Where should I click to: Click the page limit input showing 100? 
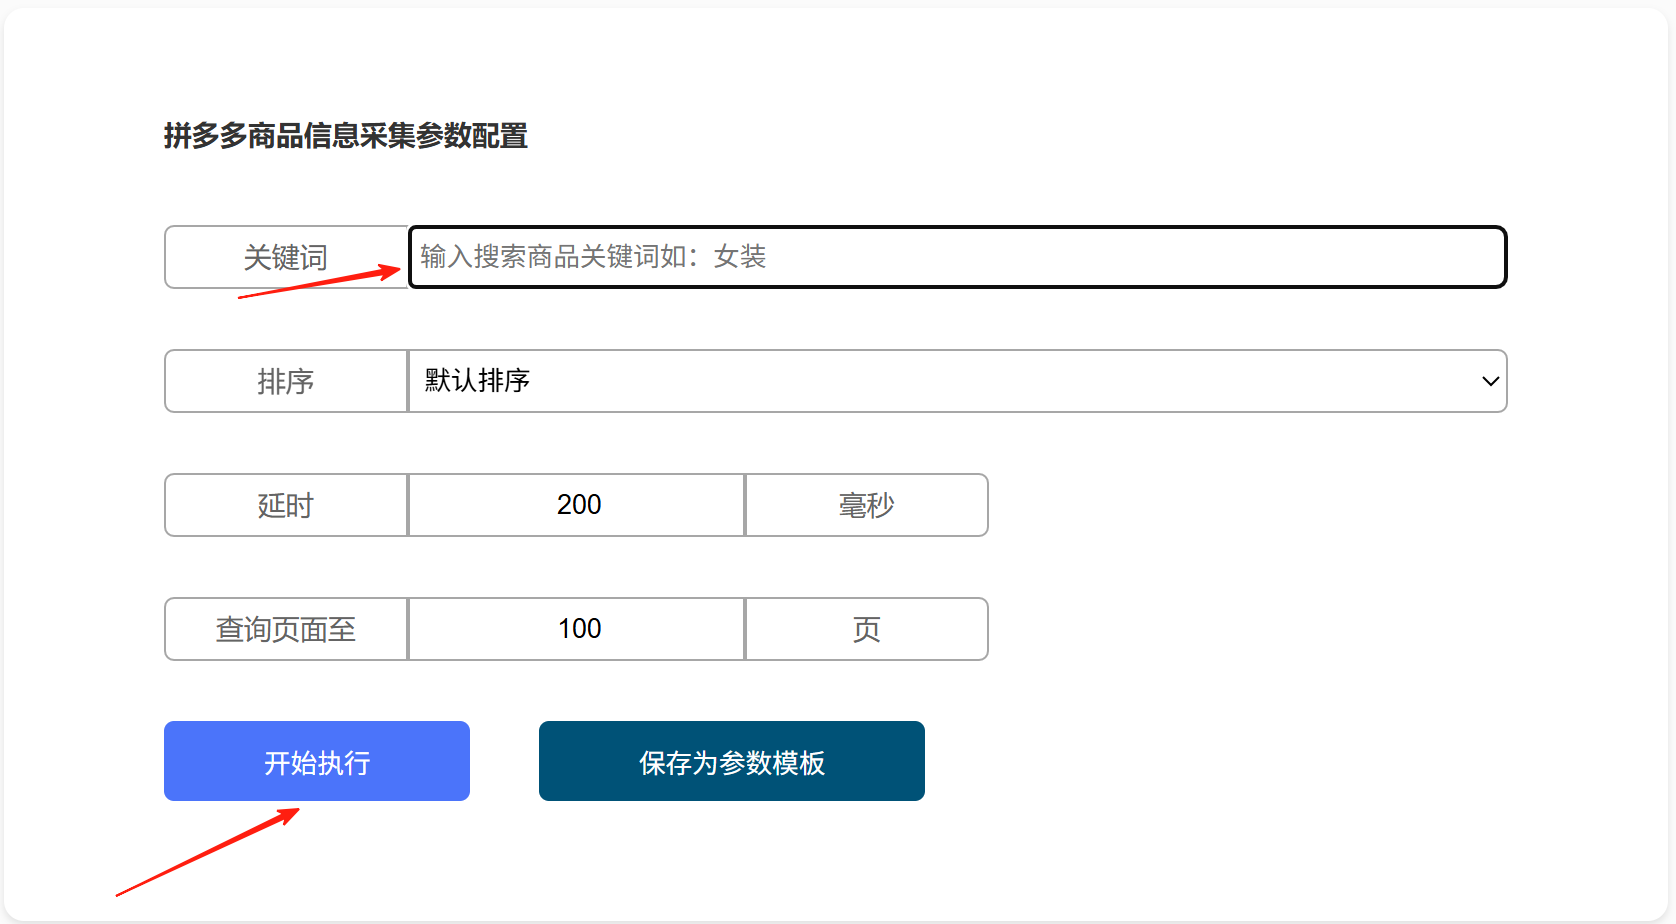[x=577, y=629]
